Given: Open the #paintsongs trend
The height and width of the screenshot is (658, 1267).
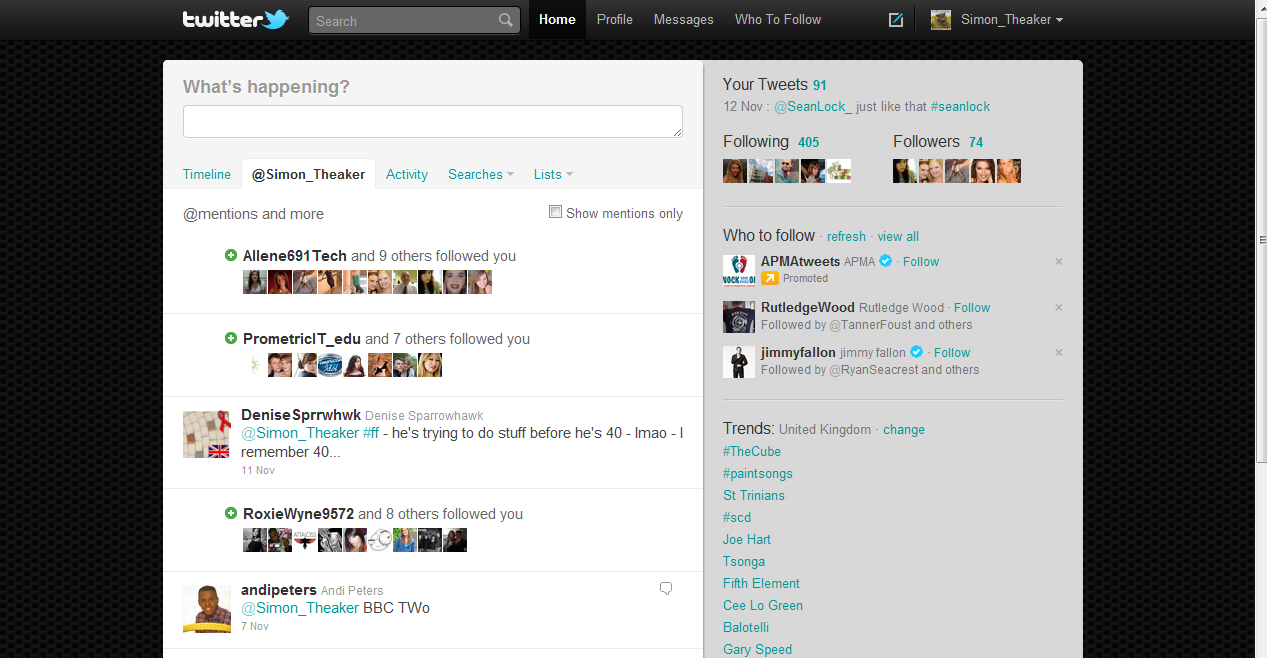Looking at the screenshot, I should (758, 474).
